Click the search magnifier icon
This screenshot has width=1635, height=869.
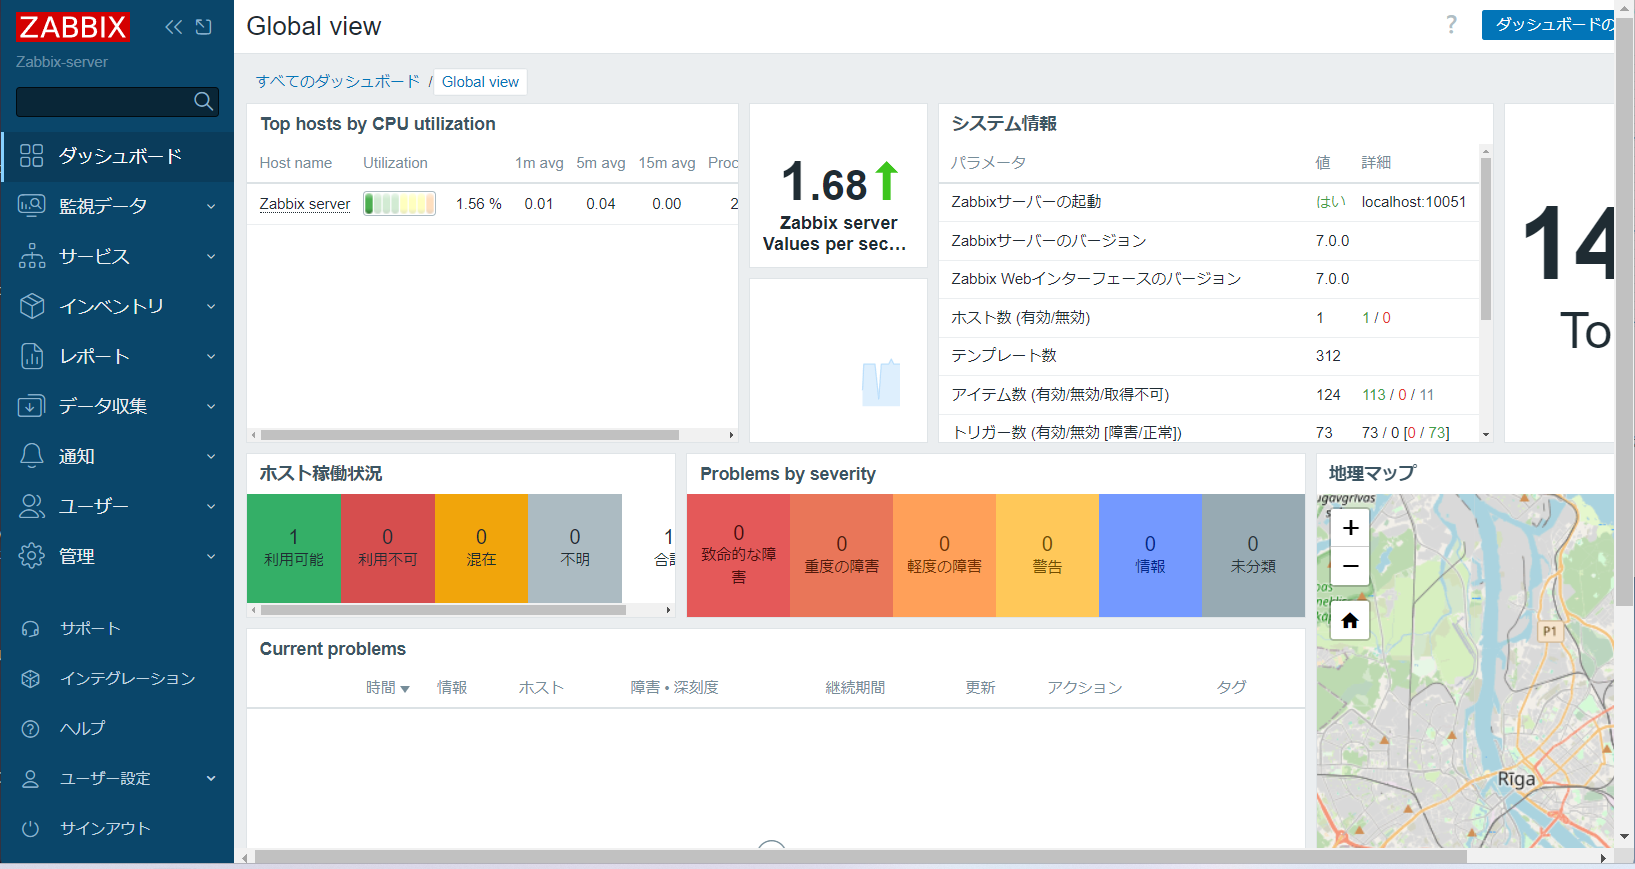pyautogui.click(x=203, y=101)
